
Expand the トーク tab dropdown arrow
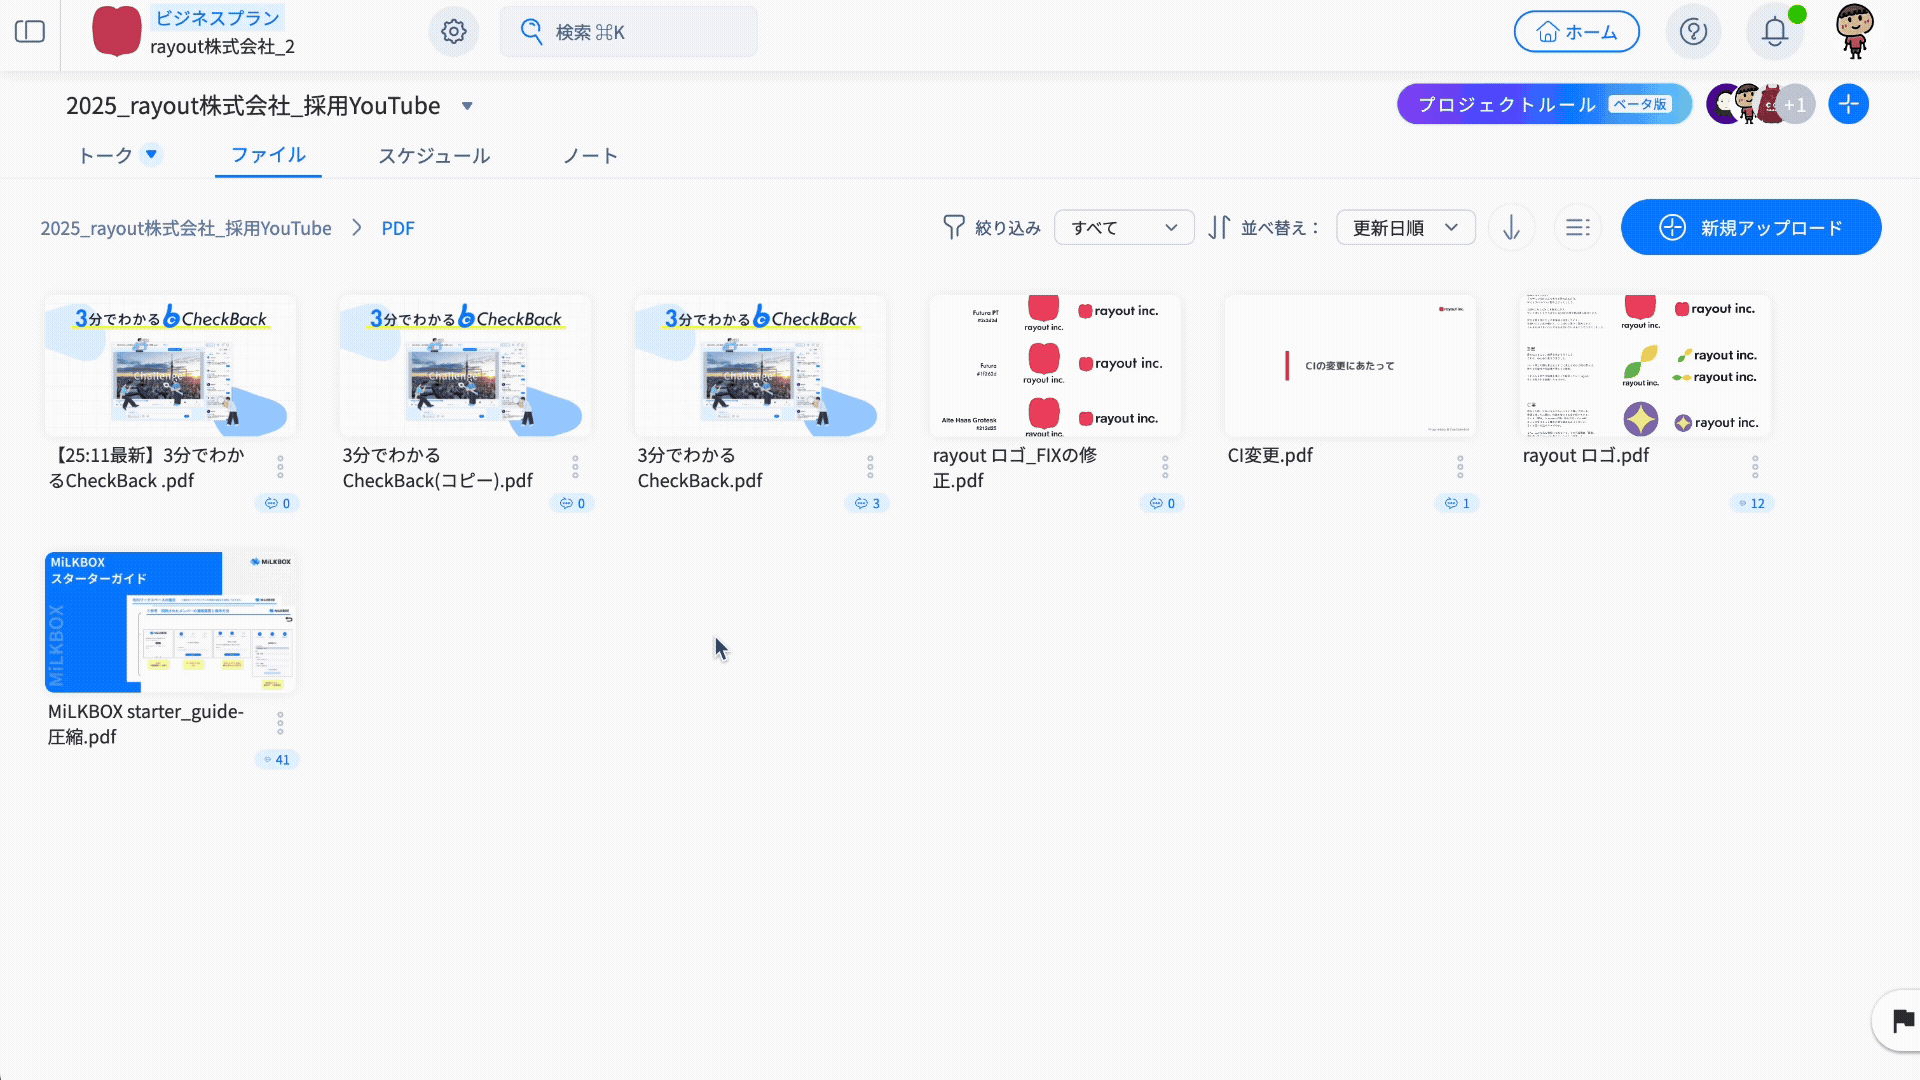pos(151,154)
